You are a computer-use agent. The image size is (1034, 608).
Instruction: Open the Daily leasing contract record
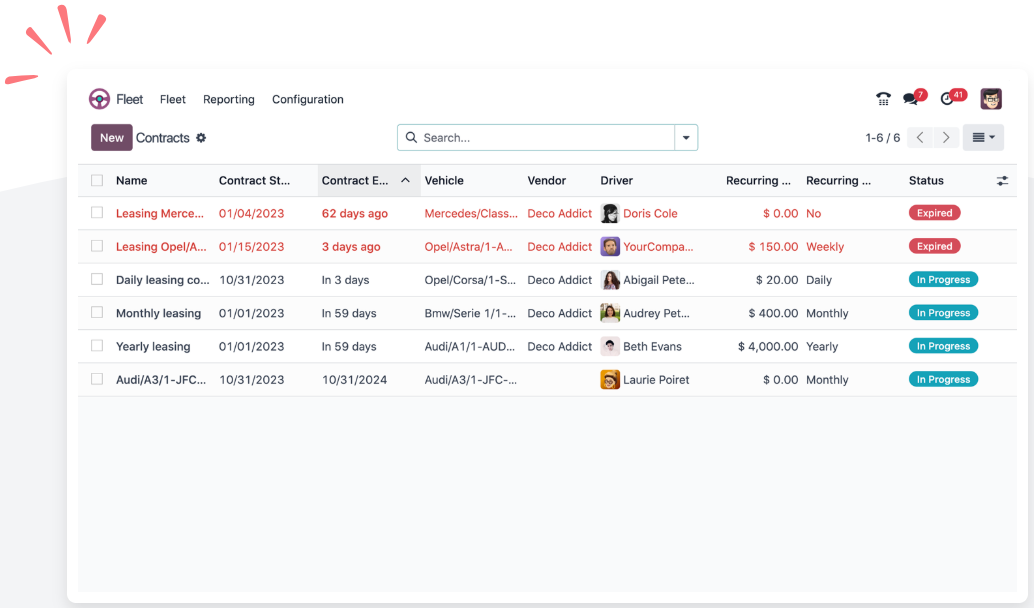(162, 280)
